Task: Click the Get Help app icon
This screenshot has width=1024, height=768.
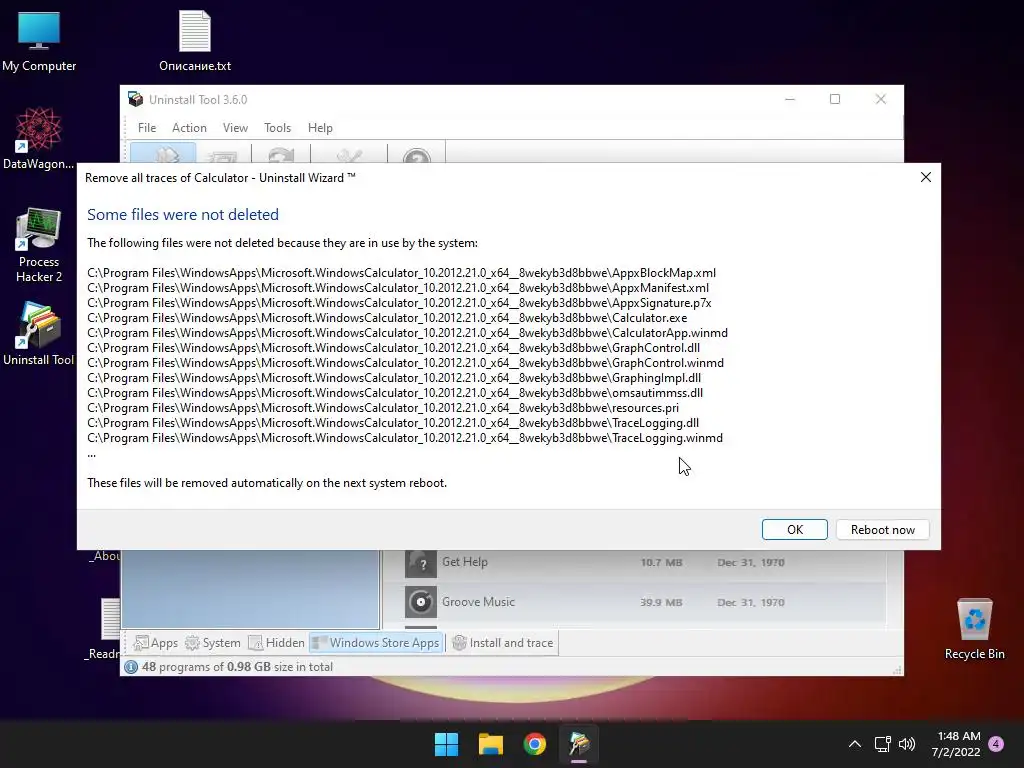Action: coord(421,563)
